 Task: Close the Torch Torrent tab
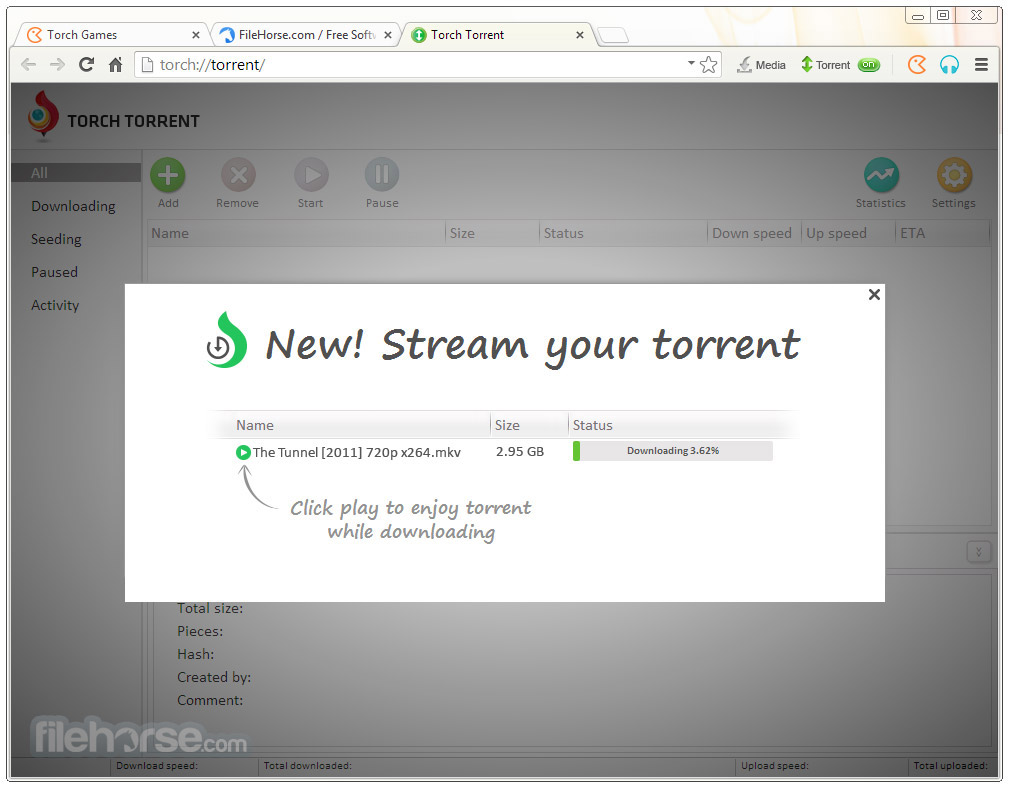coord(580,35)
